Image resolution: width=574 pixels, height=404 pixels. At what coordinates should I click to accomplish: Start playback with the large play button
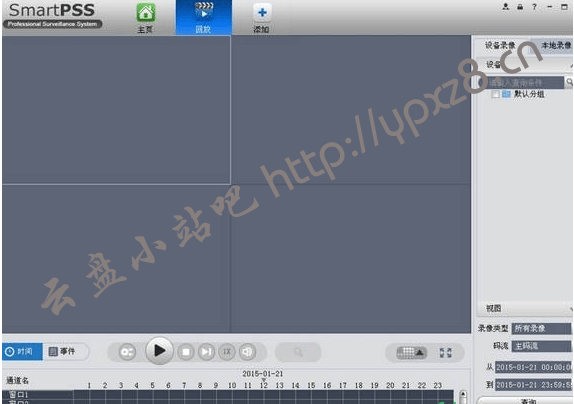pyautogui.click(x=159, y=351)
